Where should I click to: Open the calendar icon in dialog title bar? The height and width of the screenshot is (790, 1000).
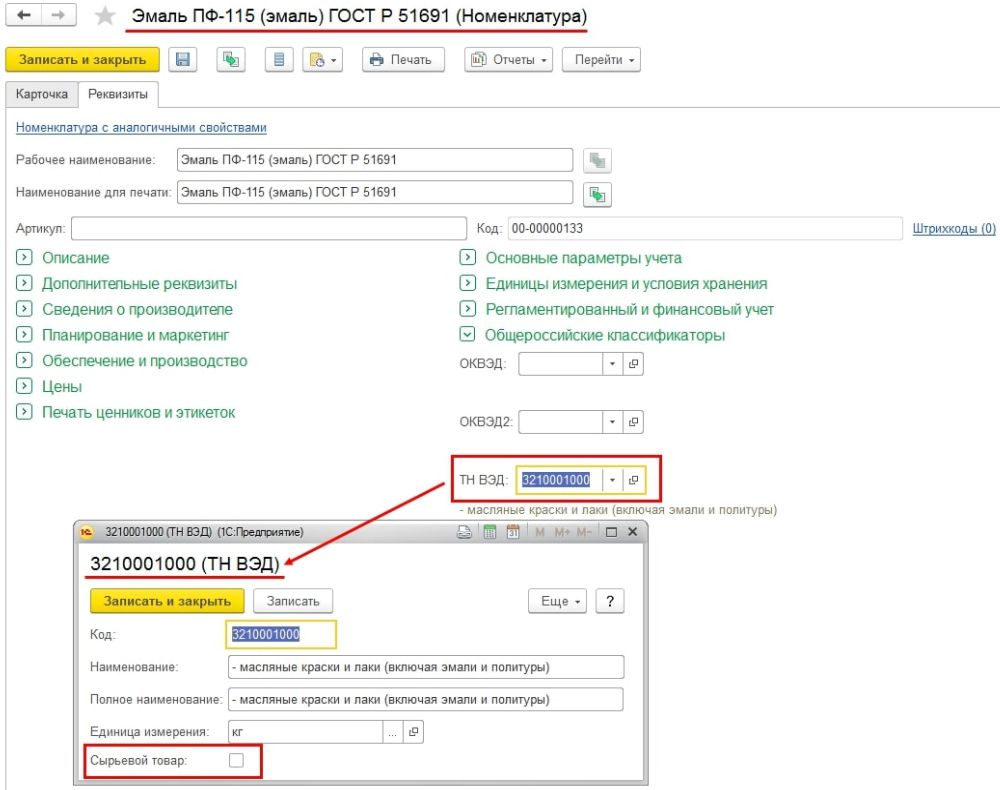[x=513, y=532]
